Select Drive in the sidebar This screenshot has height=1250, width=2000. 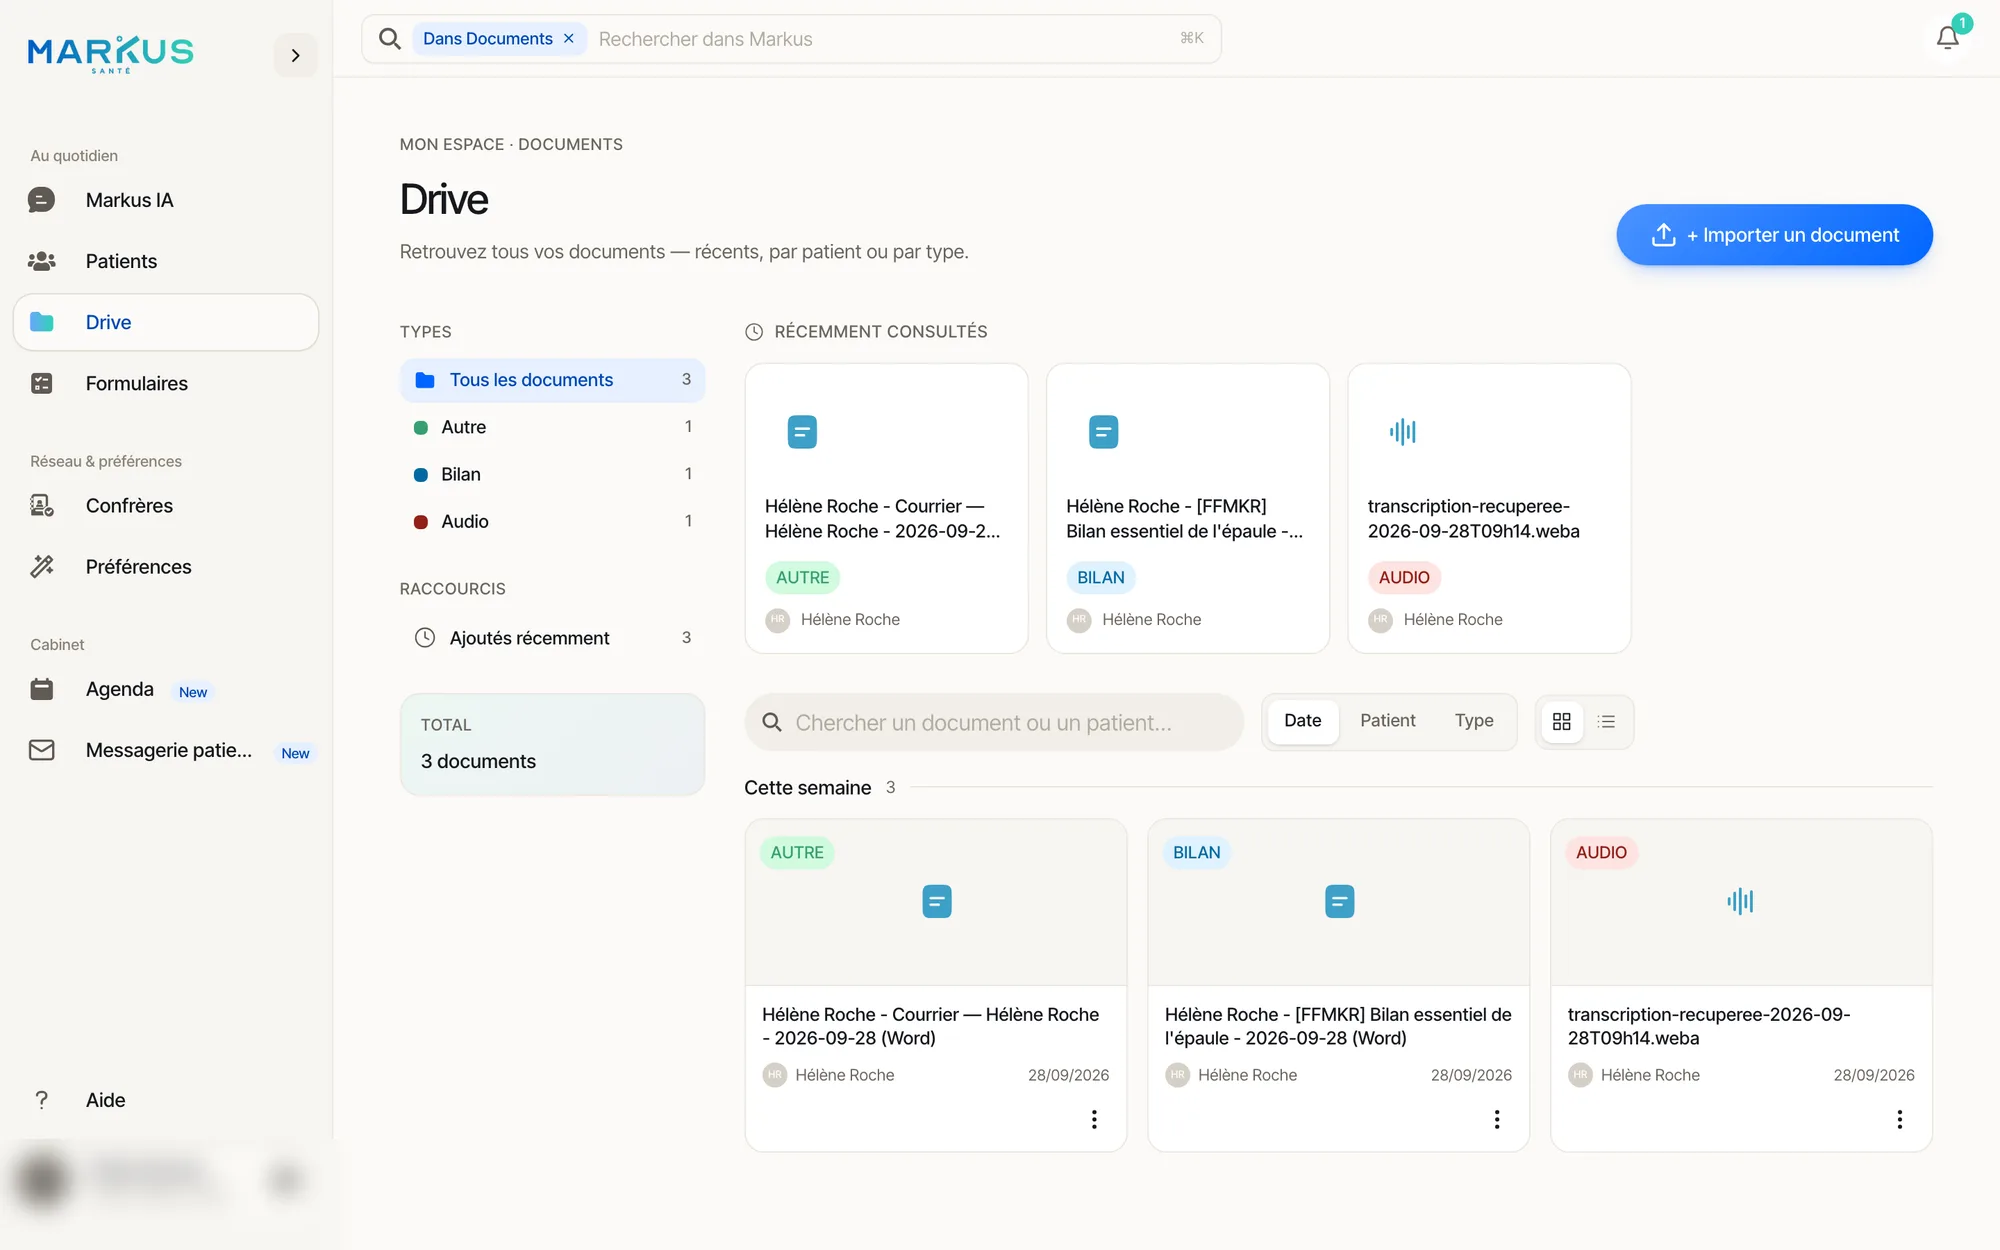click(x=166, y=322)
